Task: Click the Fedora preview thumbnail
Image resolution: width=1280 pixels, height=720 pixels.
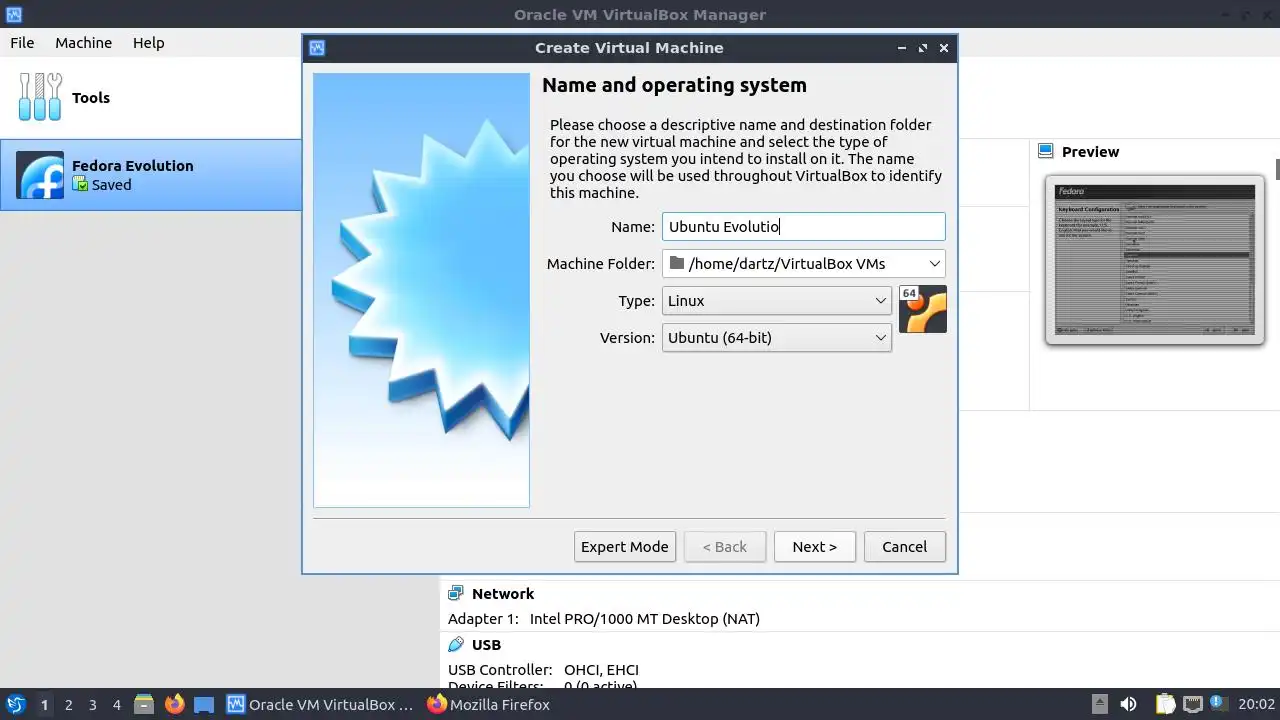Action: click(1155, 261)
